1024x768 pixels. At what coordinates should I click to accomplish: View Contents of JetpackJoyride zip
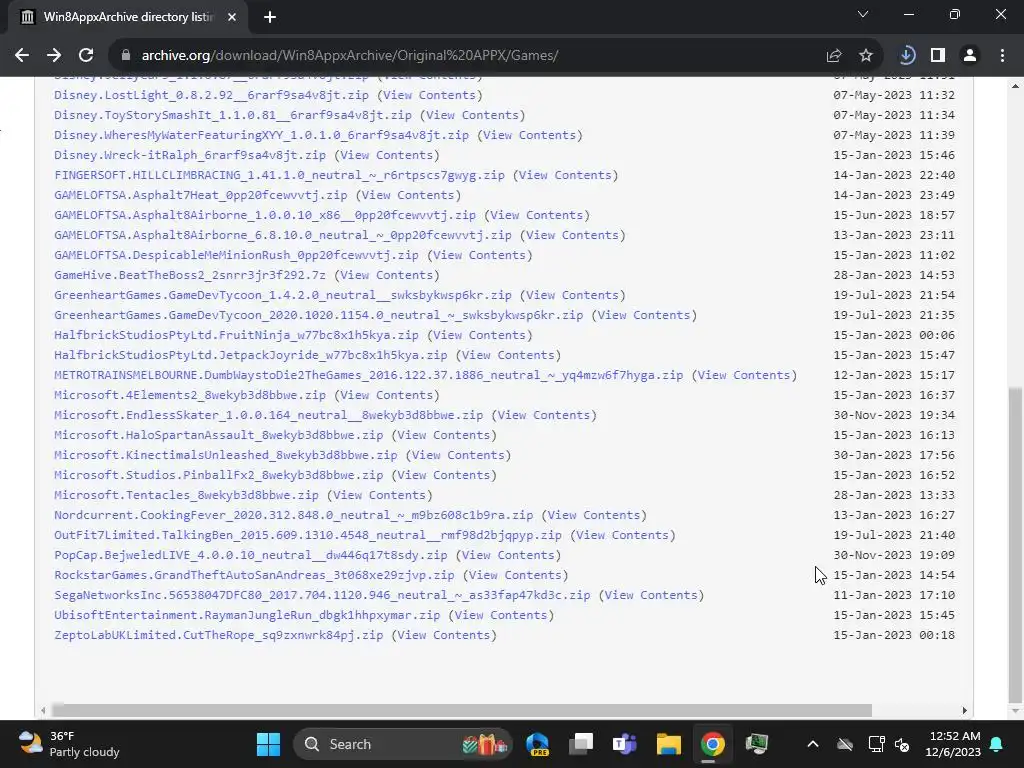click(508, 355)
